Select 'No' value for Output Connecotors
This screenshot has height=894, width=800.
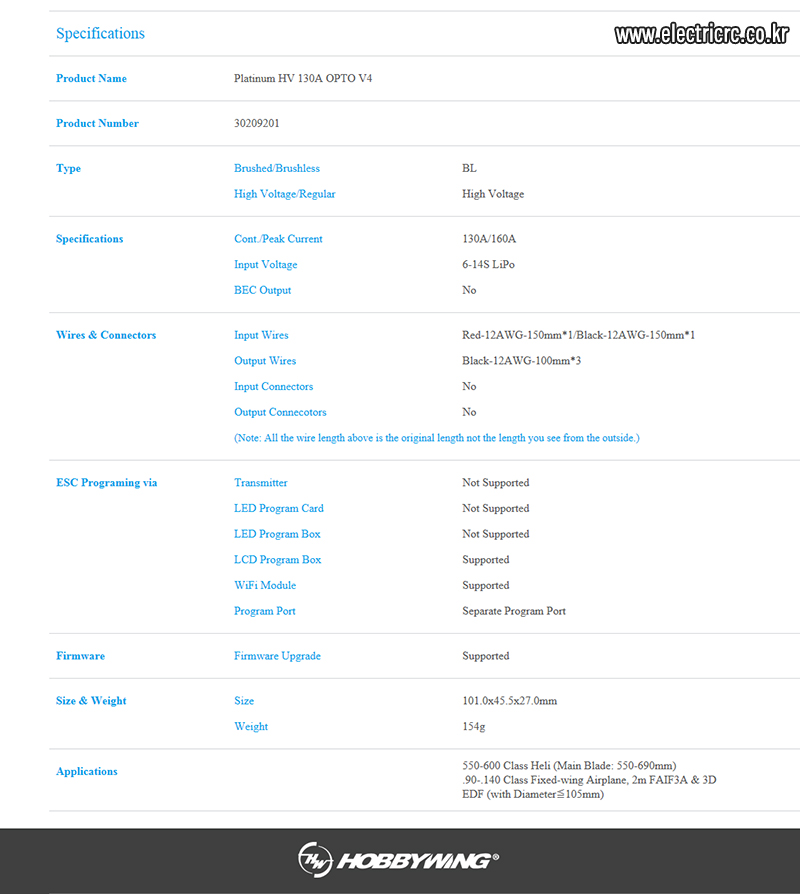coord(469,412)
